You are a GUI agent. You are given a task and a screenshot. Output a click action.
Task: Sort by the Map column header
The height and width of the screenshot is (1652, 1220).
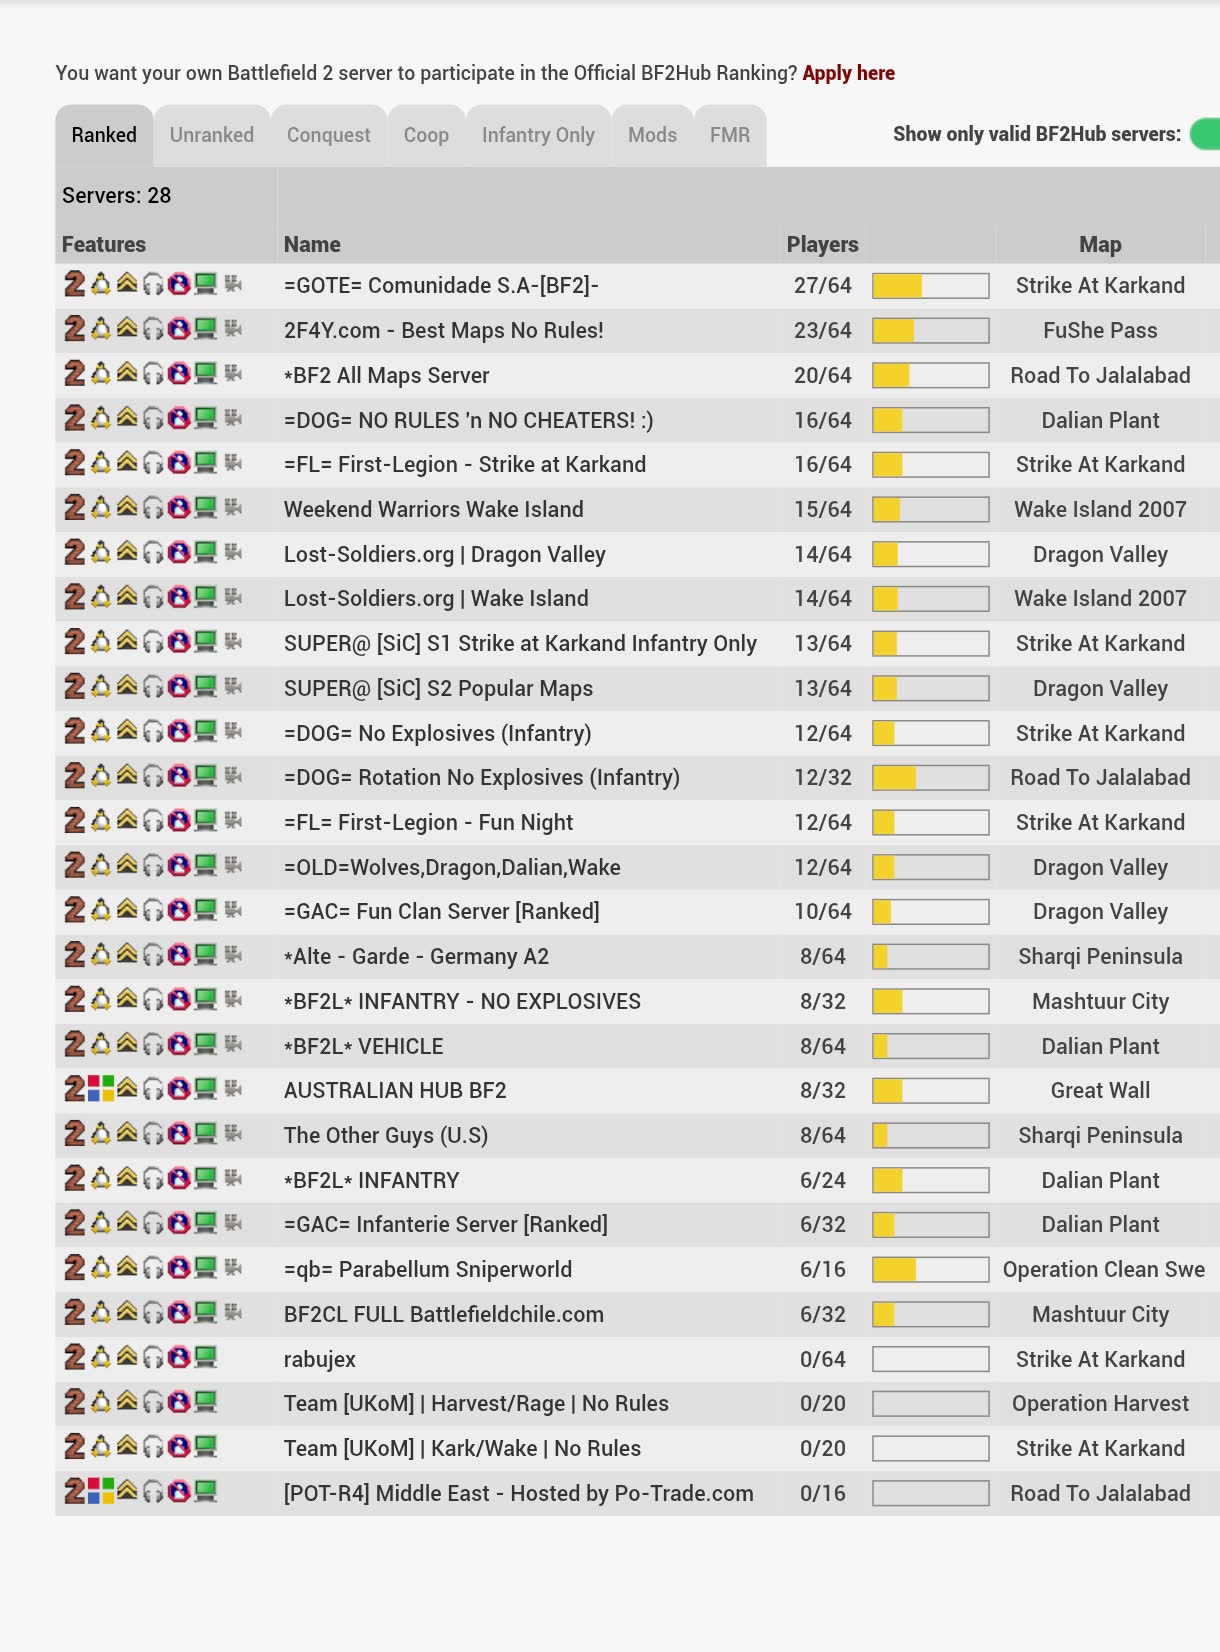(1100, 244)
